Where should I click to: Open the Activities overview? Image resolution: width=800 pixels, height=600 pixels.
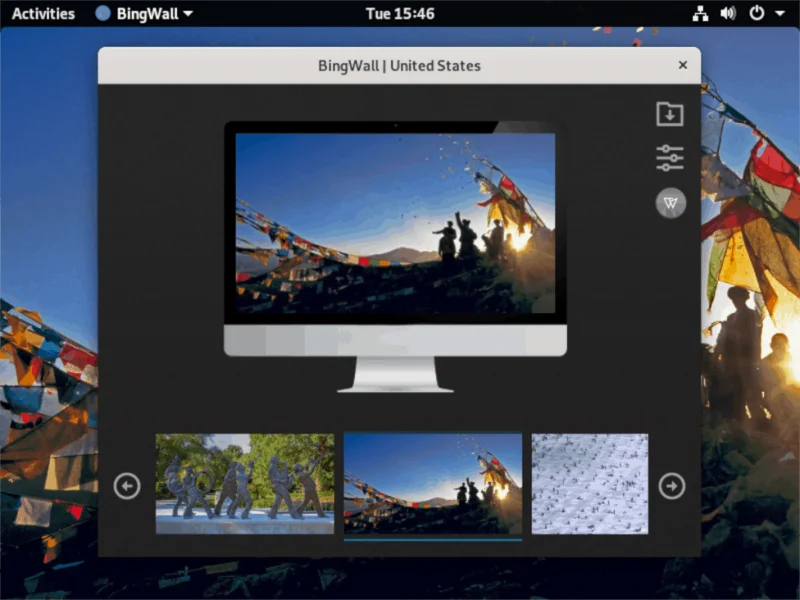43,13
